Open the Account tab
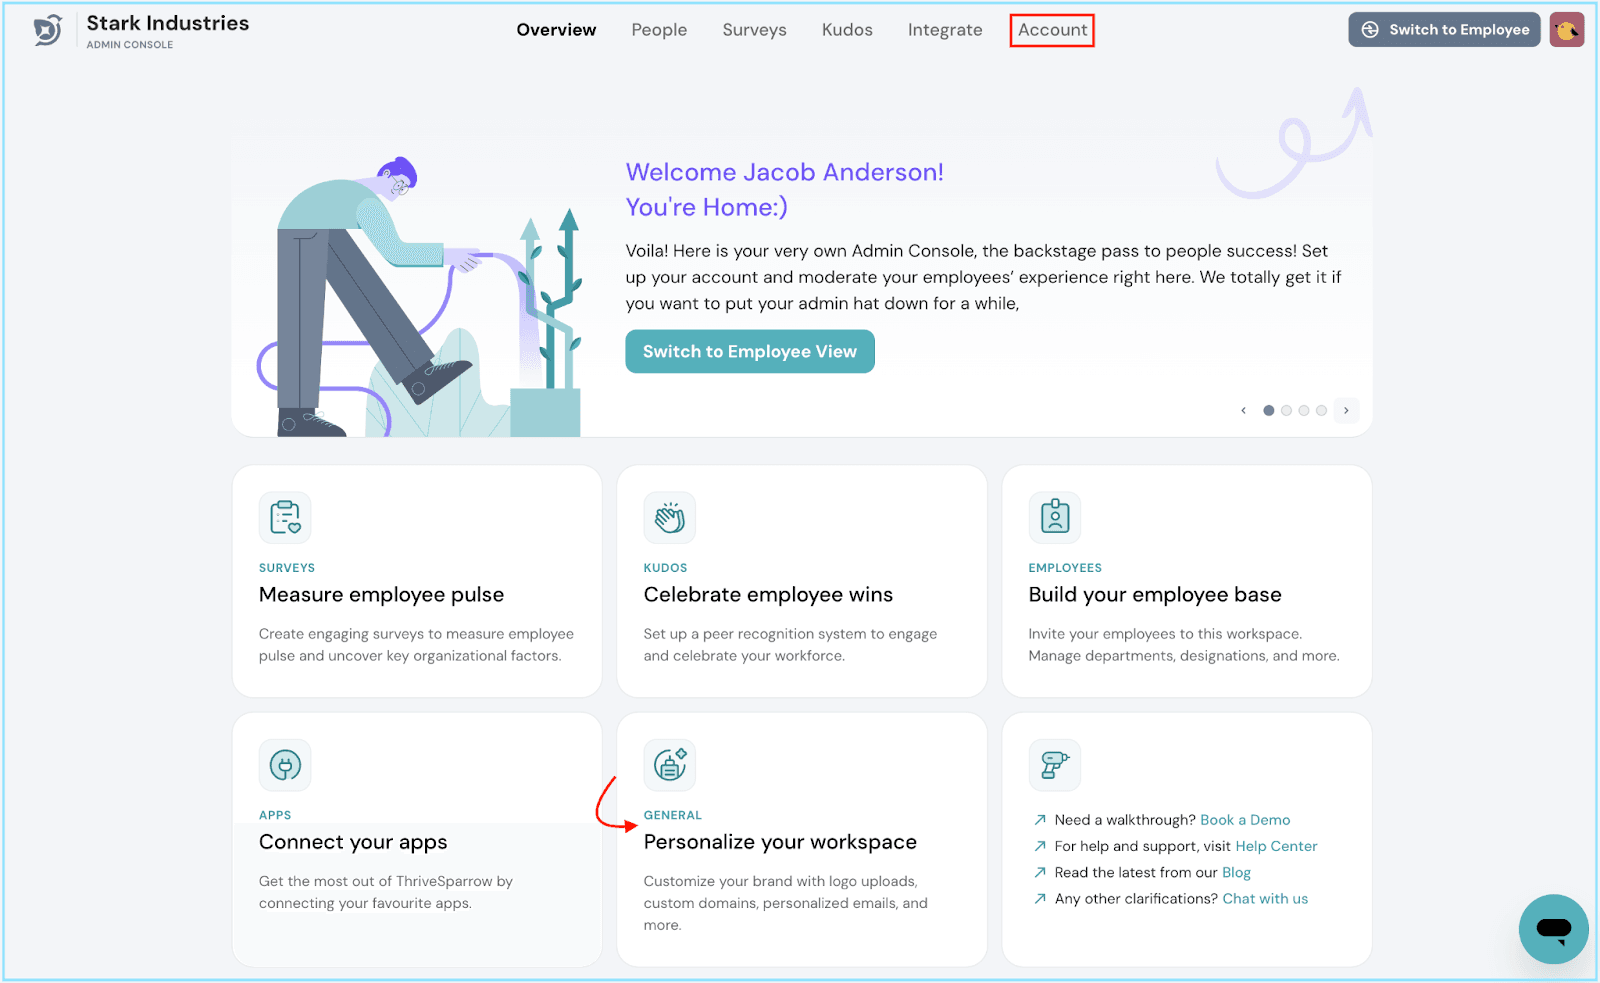1600x983 pixels. coord(1052,30)
